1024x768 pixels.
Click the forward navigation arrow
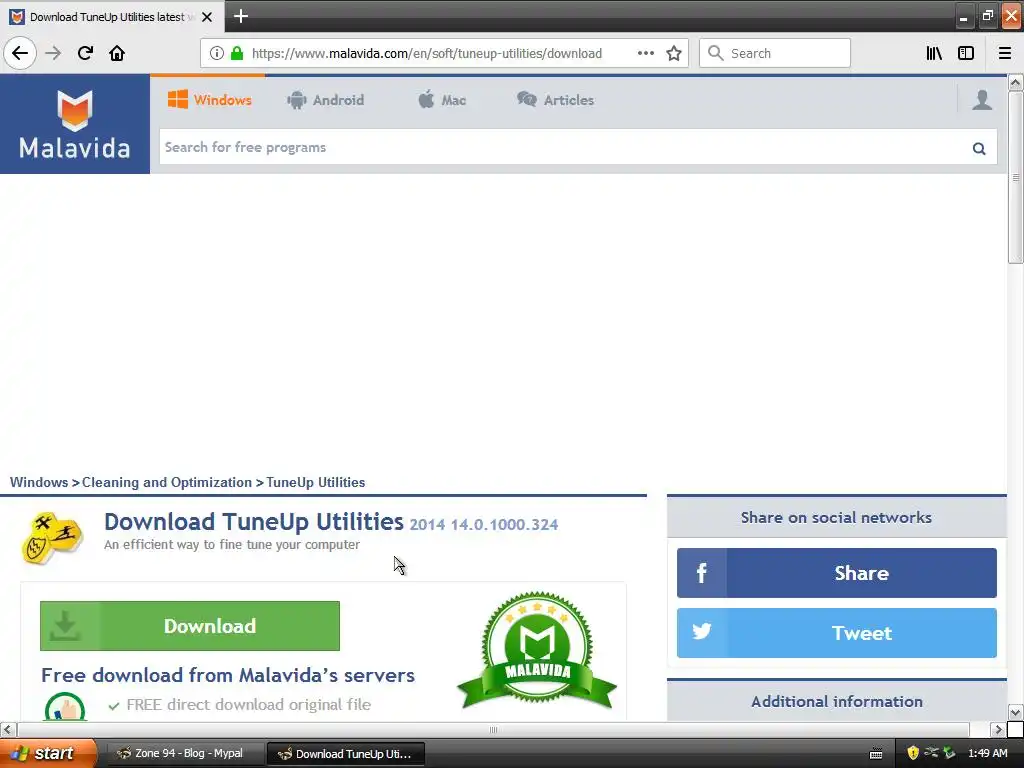click(53, 53)
